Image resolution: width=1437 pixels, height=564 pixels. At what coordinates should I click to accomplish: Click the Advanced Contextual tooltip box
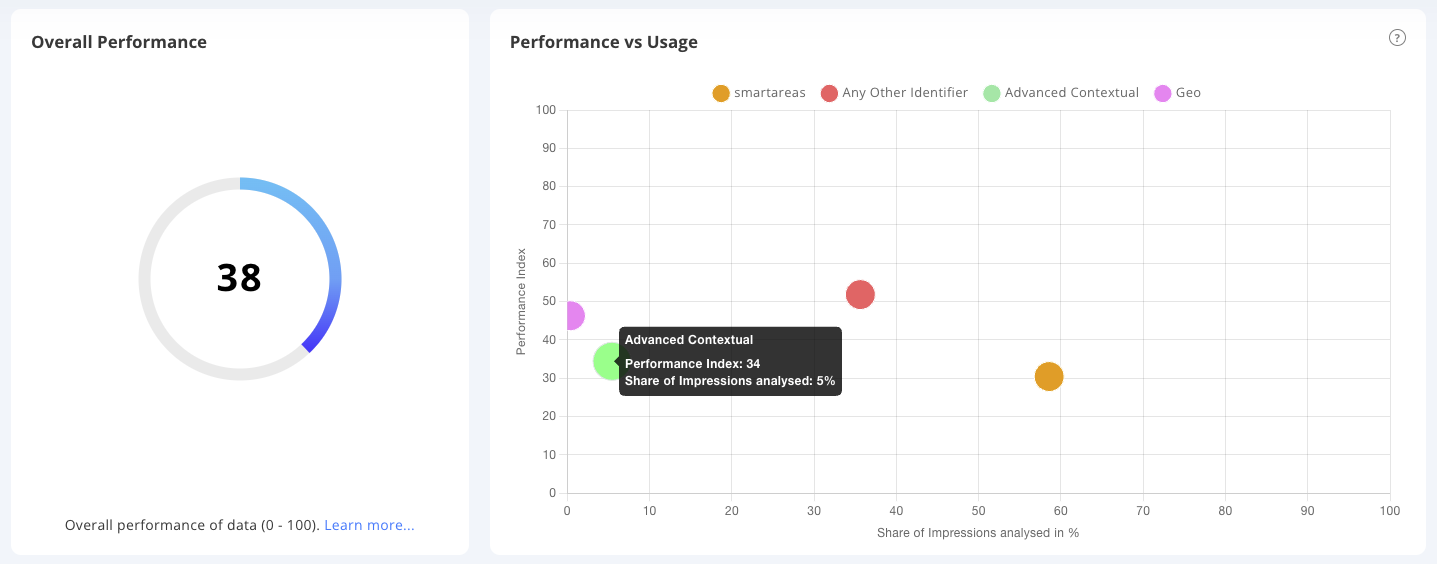click(x=730, y=361)
